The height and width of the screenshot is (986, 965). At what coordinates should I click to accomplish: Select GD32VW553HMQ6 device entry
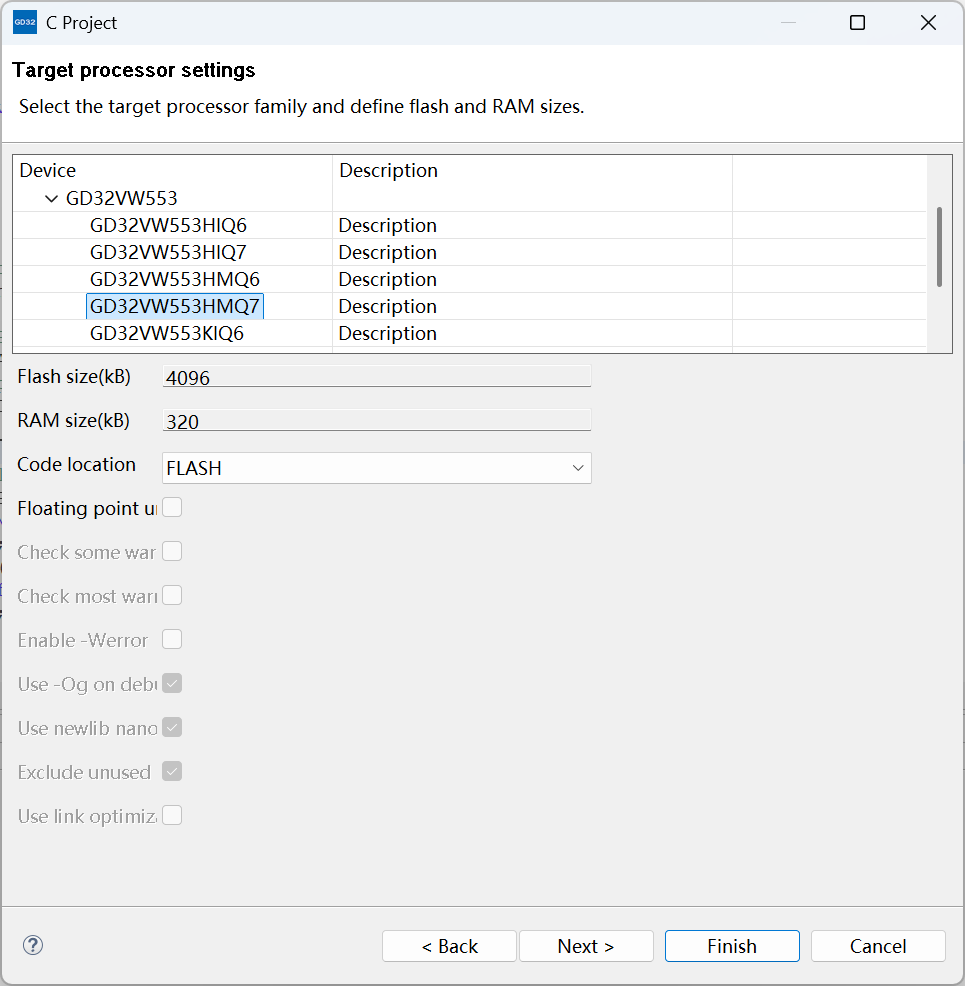pos(174,280)
